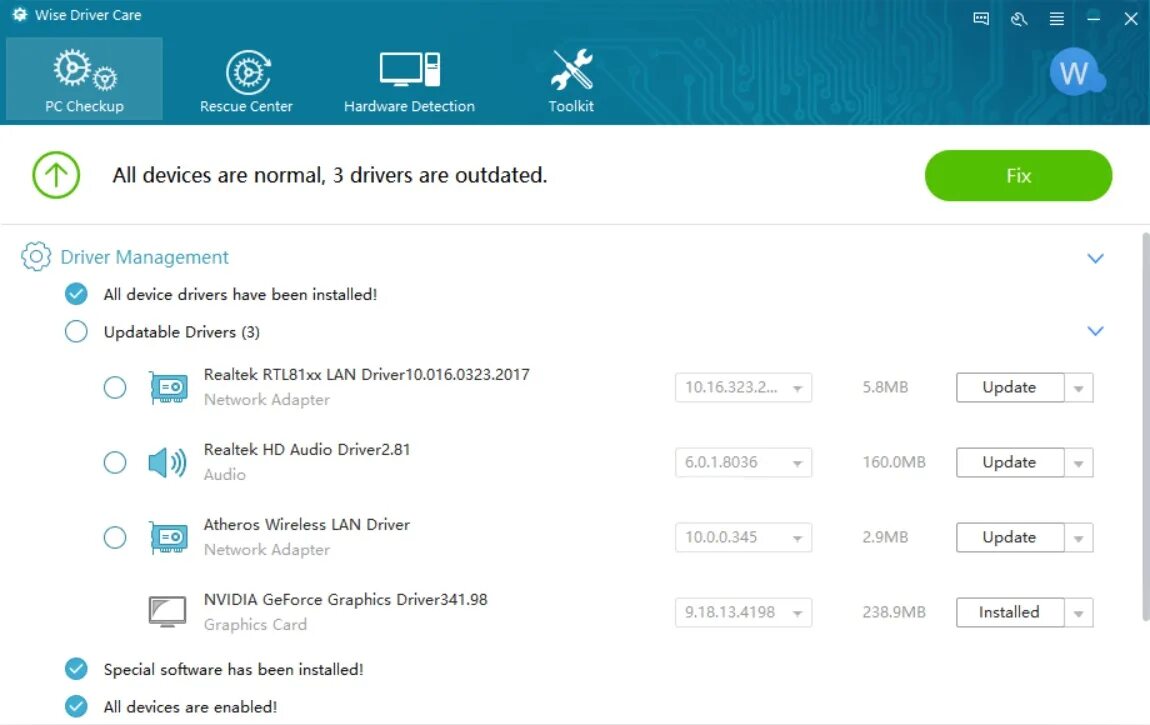
Task: Click 'Realtek RTL81xx LAN Driver10.016.0323.2017' text
Action: pyautogui.click(x=367, y=375)
